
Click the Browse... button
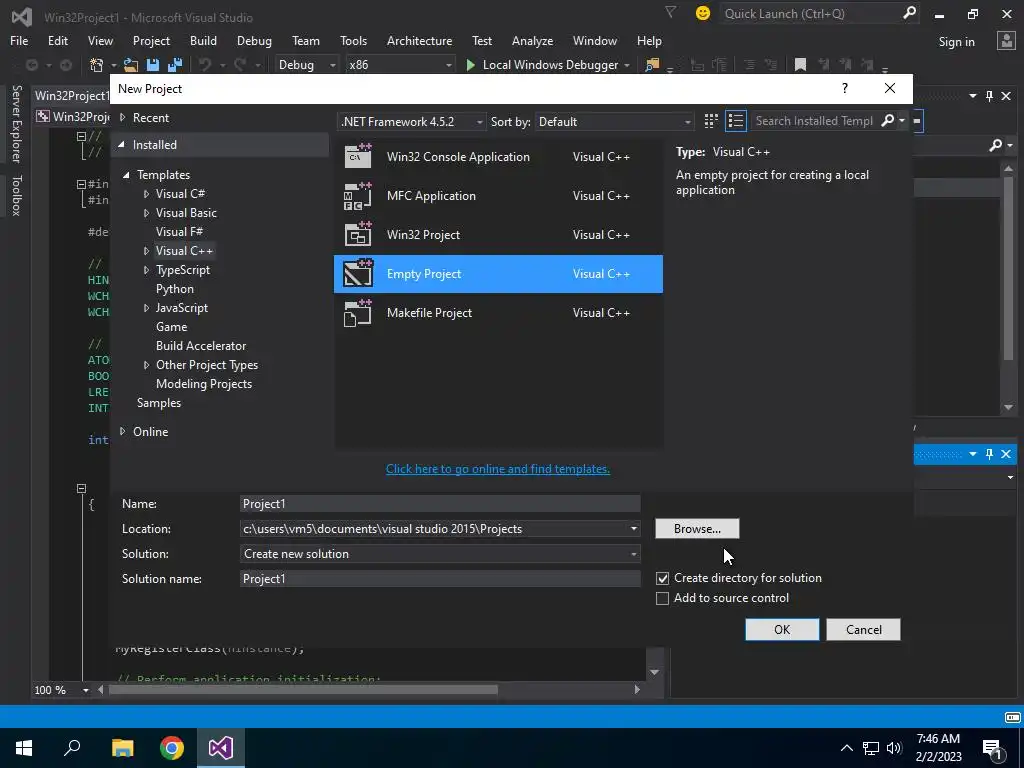tap(697, 528)
